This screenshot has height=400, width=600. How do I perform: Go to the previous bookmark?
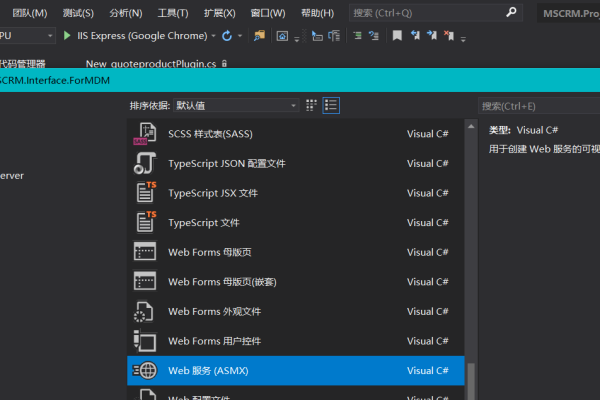pyautogui.click(x=415, y=36)
